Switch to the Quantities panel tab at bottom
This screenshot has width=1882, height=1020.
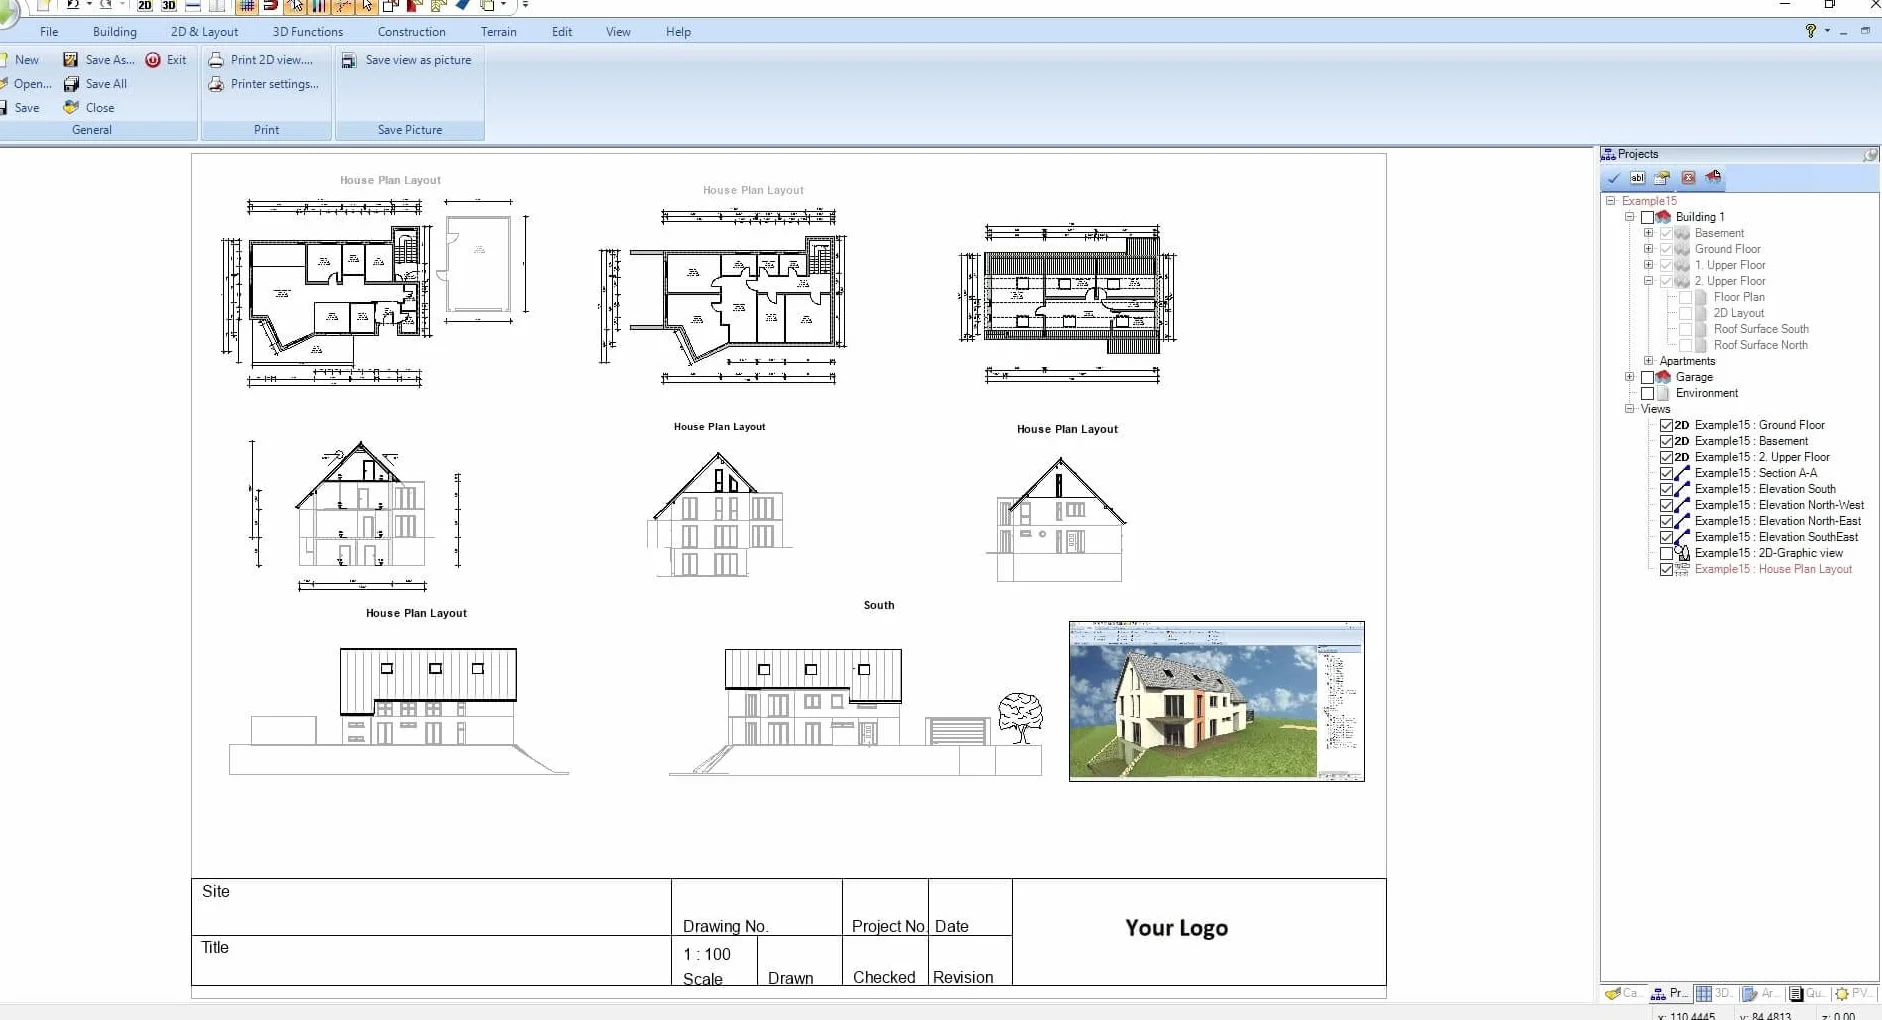point(1807,993)
